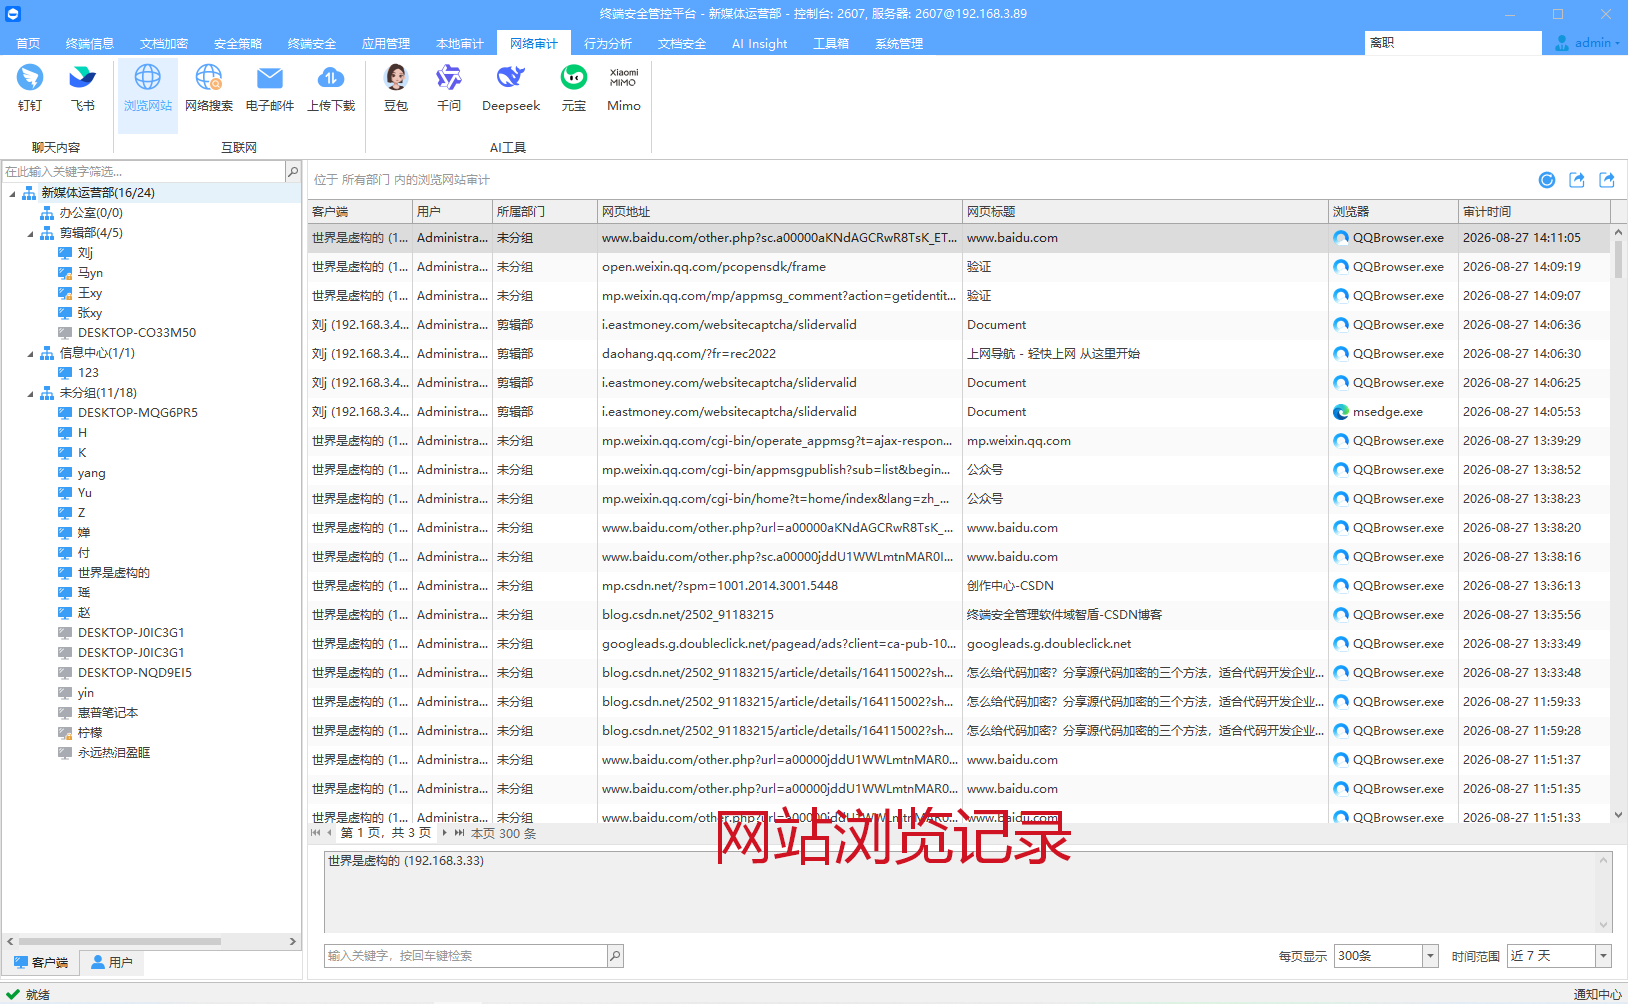The height and width of the screenshot is (1004, 1628).
Task: Switch to the 安全策略 tab
Action: pyautogui.click(x=238, y=43)
